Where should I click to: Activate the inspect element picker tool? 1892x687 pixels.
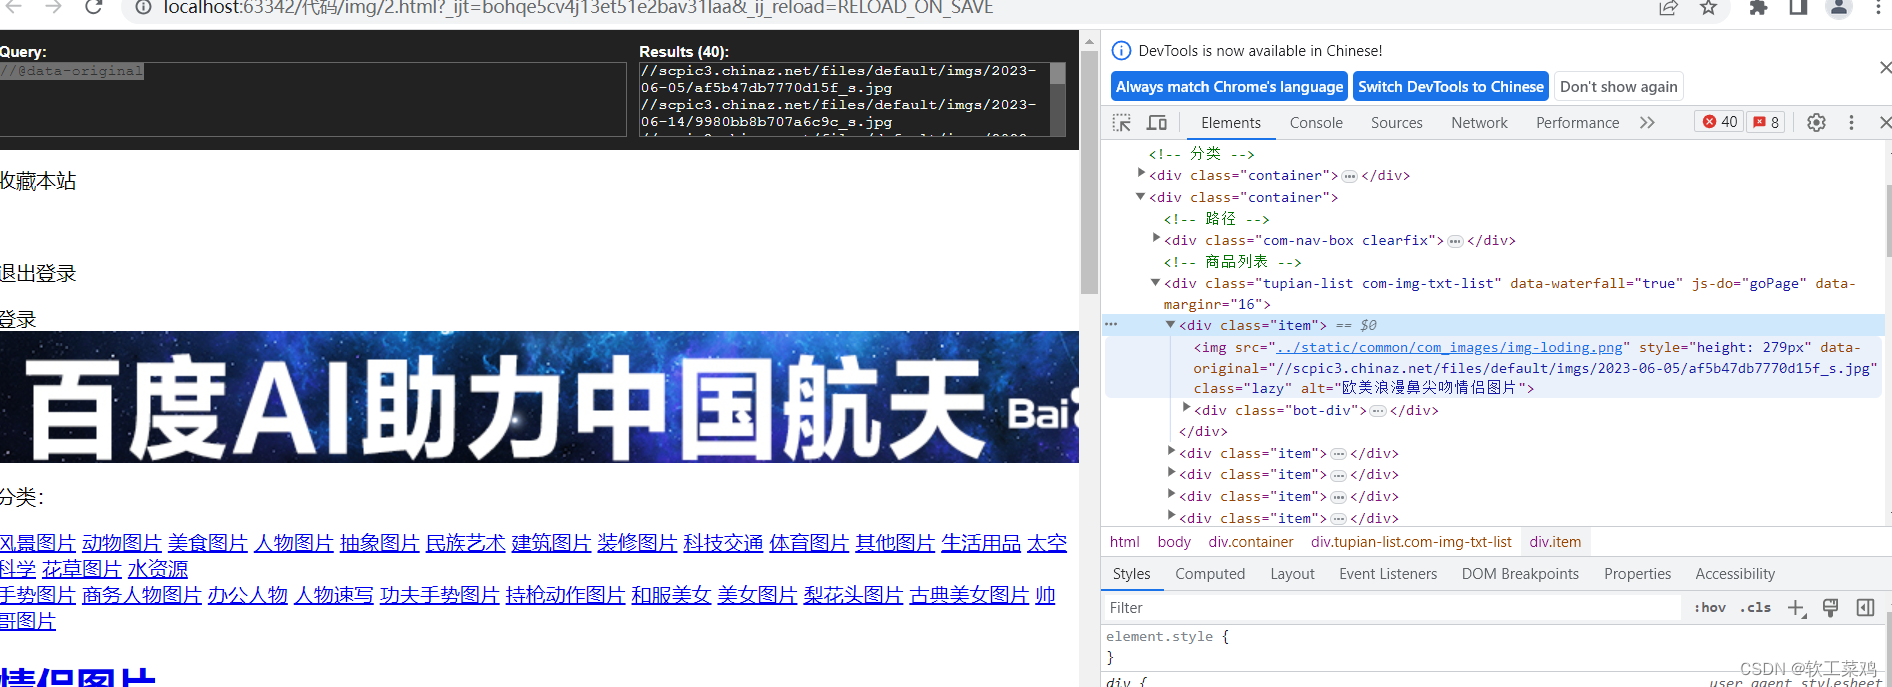click(1122, 122)
